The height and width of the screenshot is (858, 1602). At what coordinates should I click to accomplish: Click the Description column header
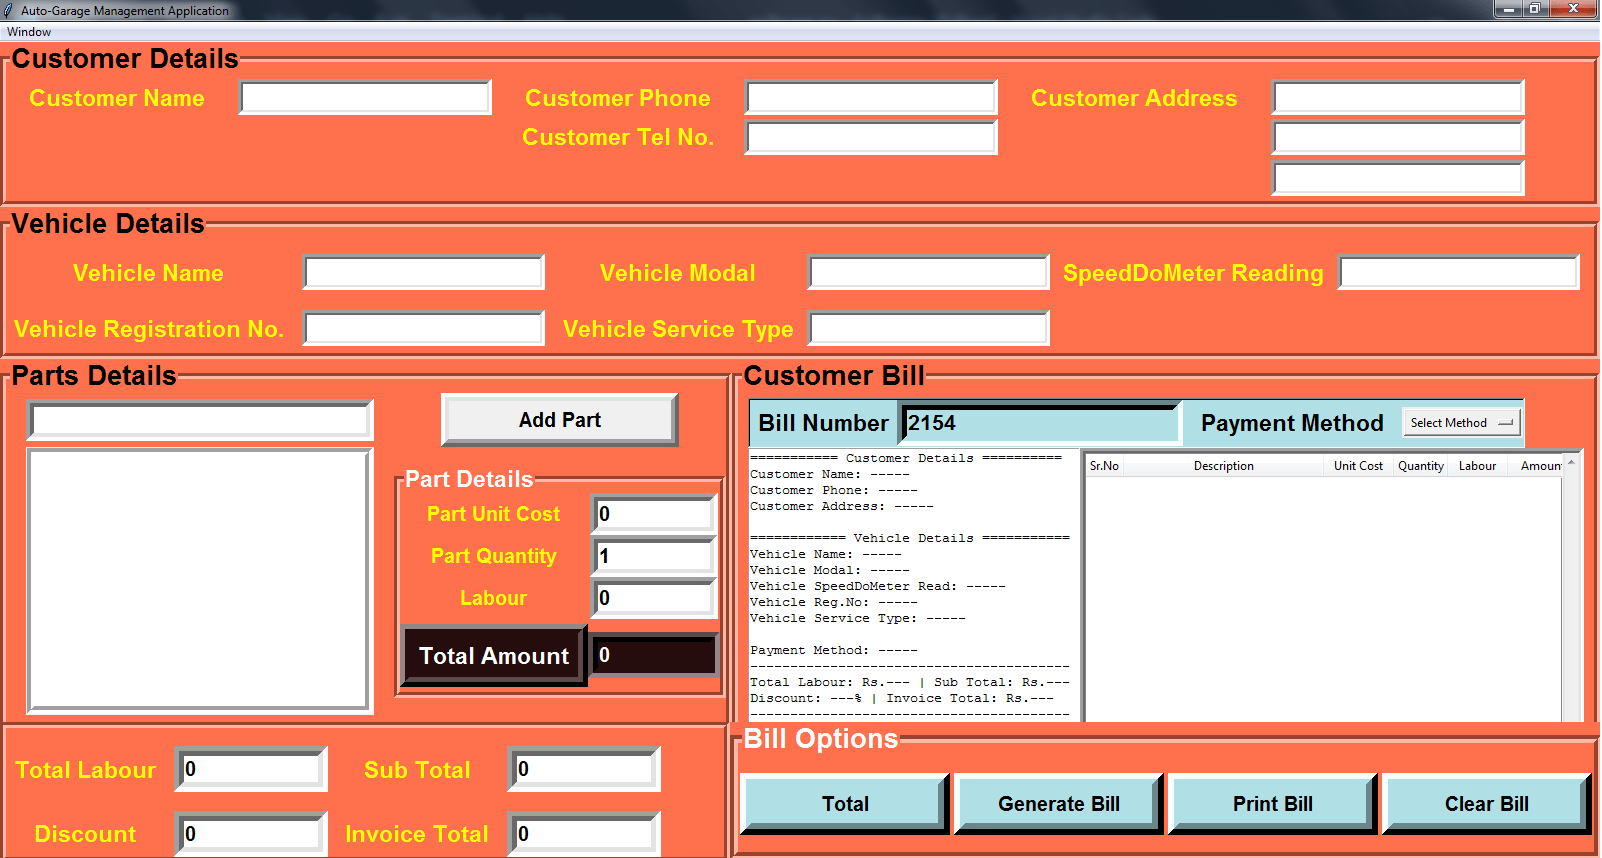click(1223, 466)
